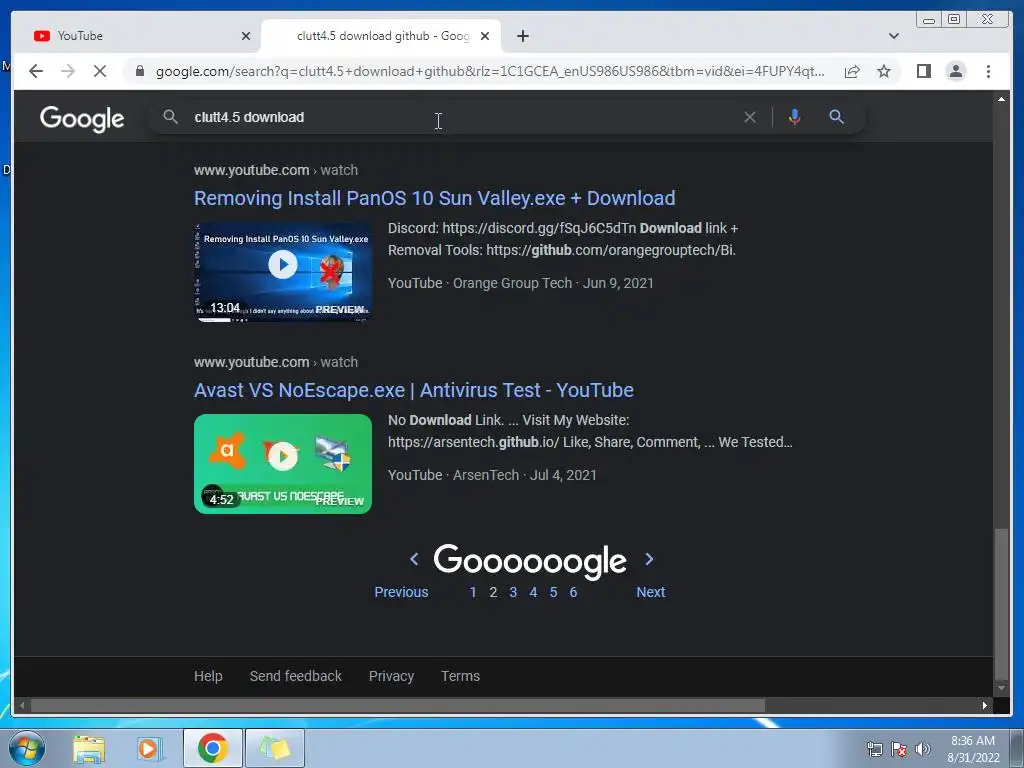Share this page from the address bar
The height and width of the screenshot is (768, 1024).
click(852, 71)
